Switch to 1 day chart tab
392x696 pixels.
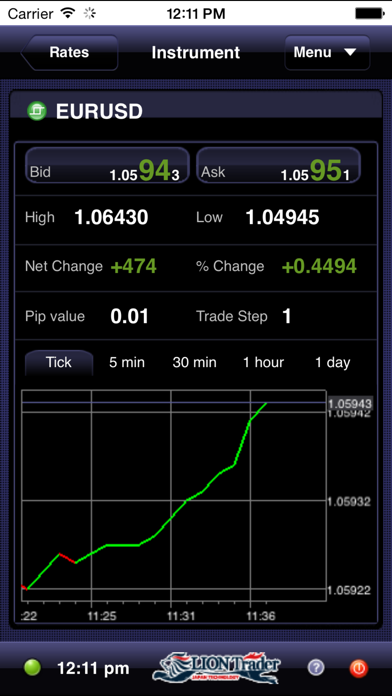[x=333, y=363]
